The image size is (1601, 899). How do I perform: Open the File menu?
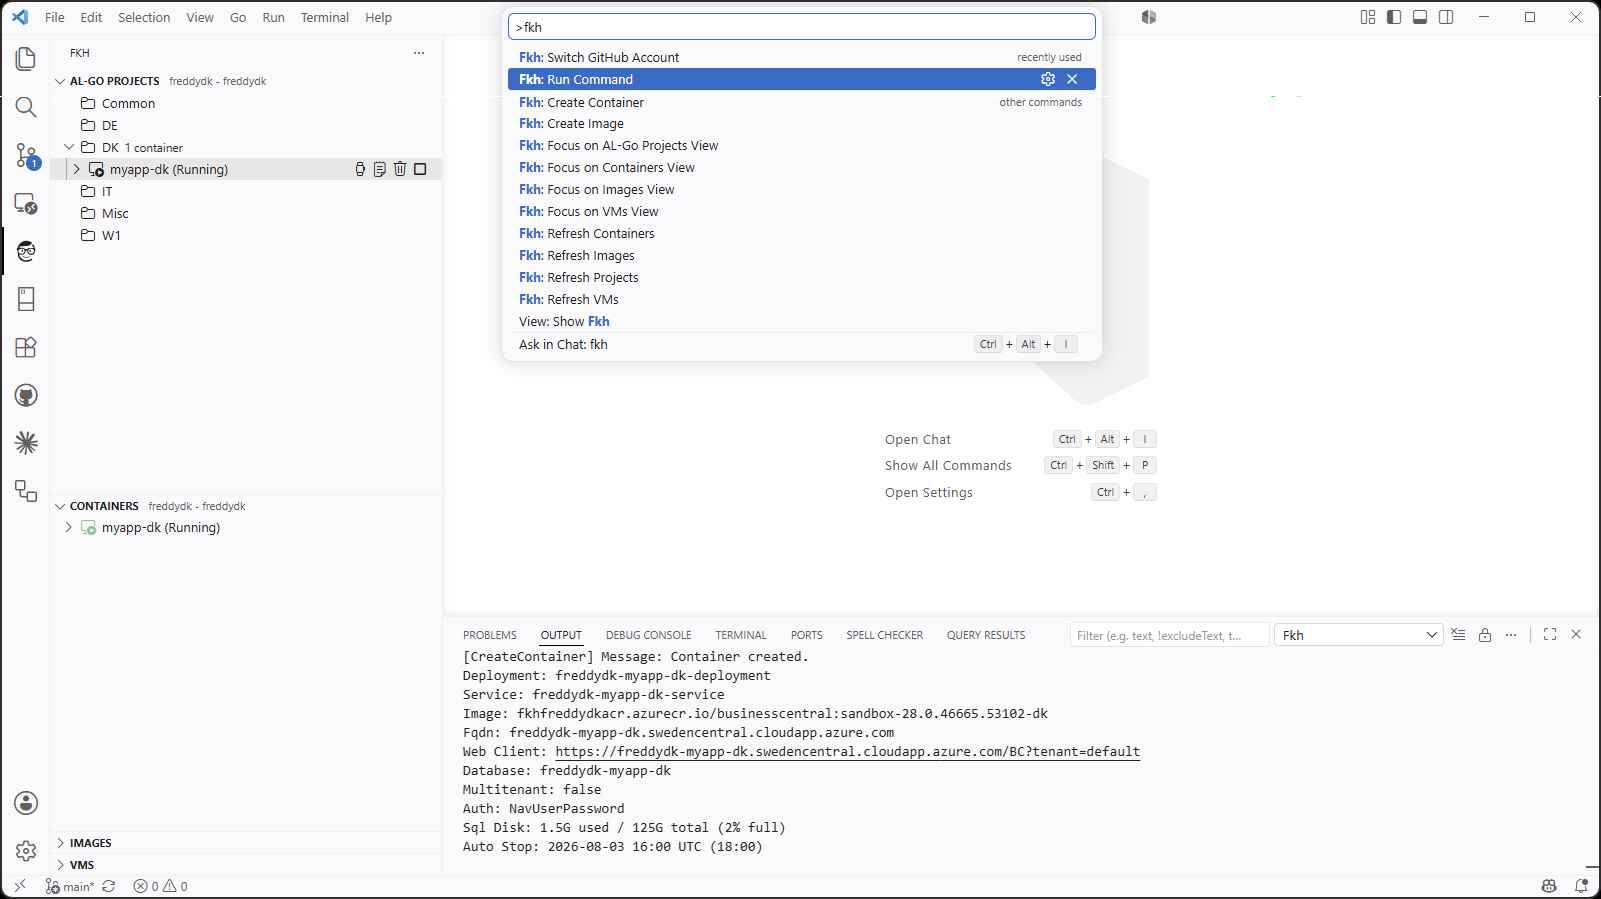(55, 17)
